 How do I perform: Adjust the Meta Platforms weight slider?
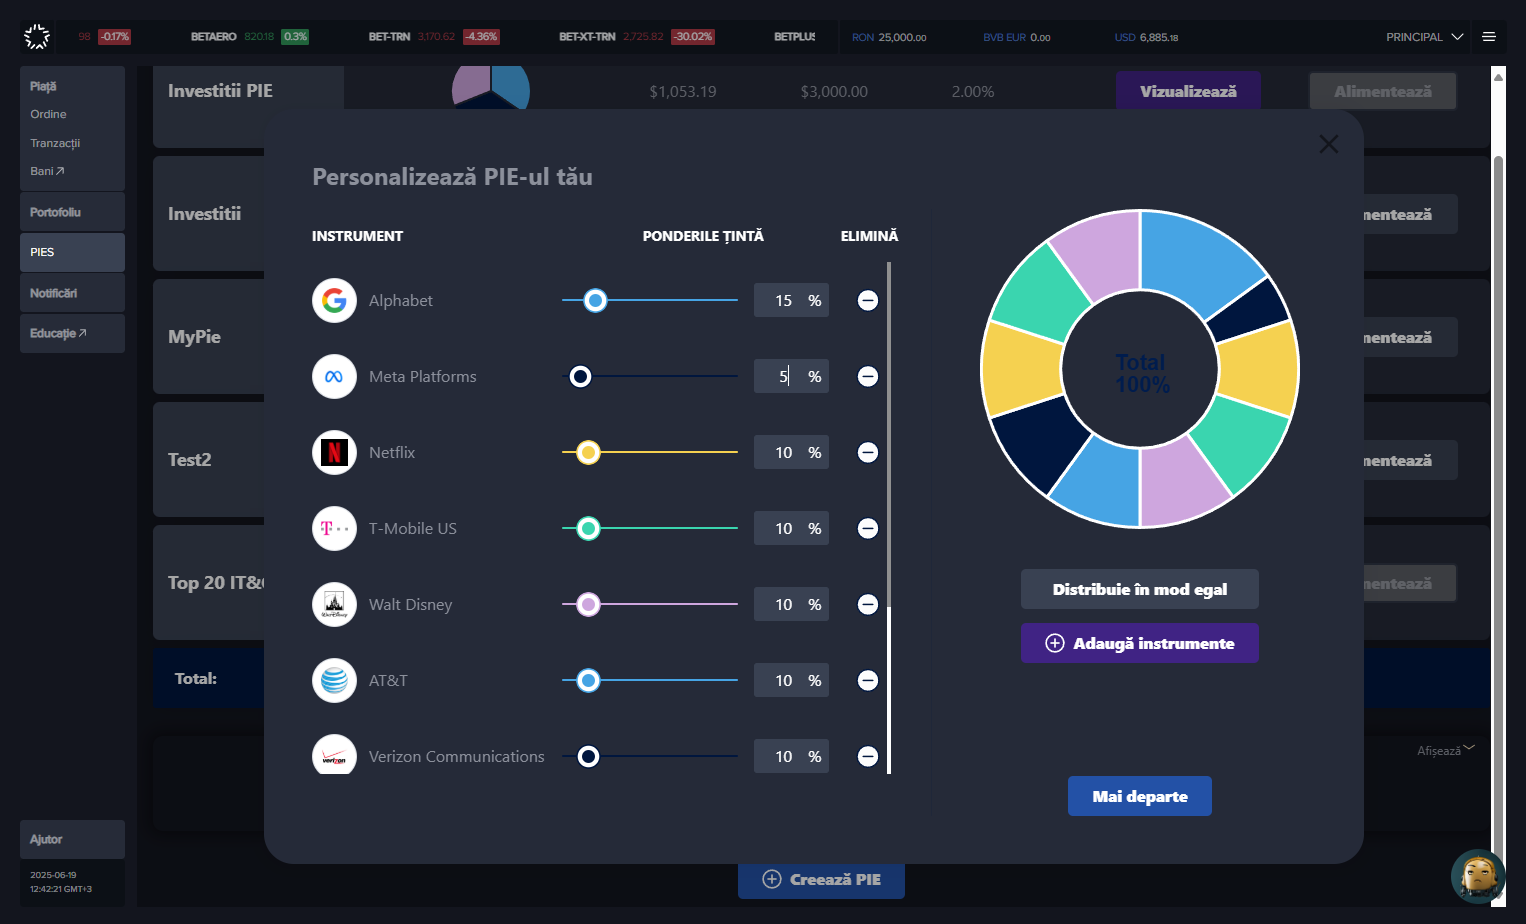point(650,376)
